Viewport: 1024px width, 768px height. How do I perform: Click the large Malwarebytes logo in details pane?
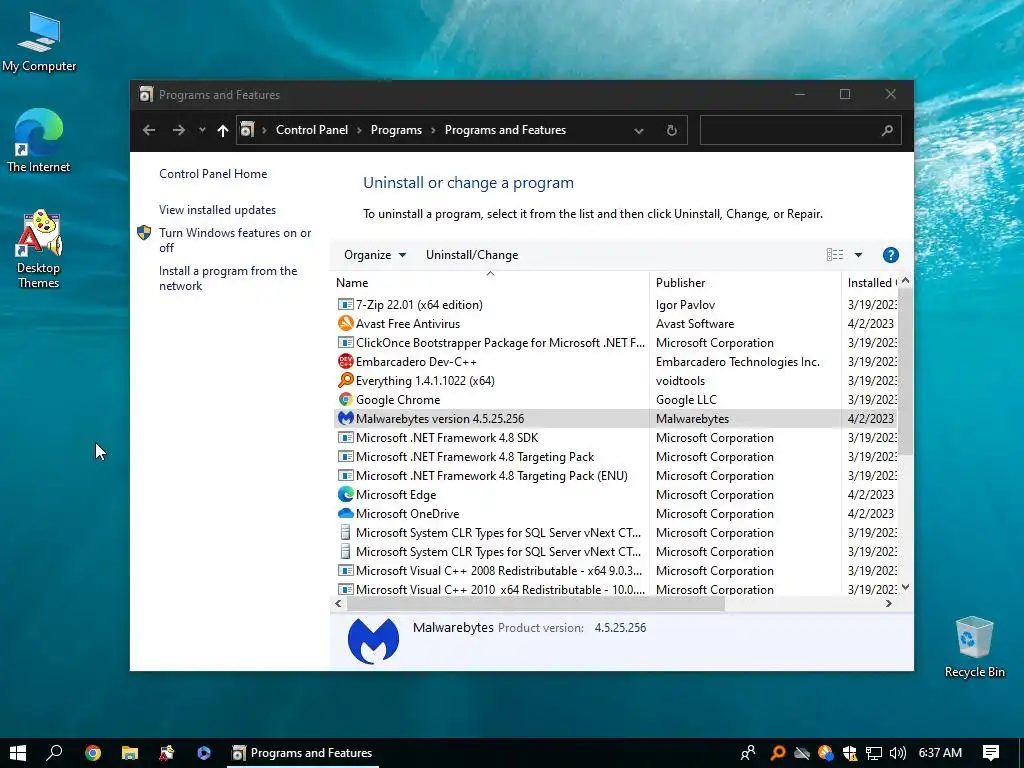point(373,641)
